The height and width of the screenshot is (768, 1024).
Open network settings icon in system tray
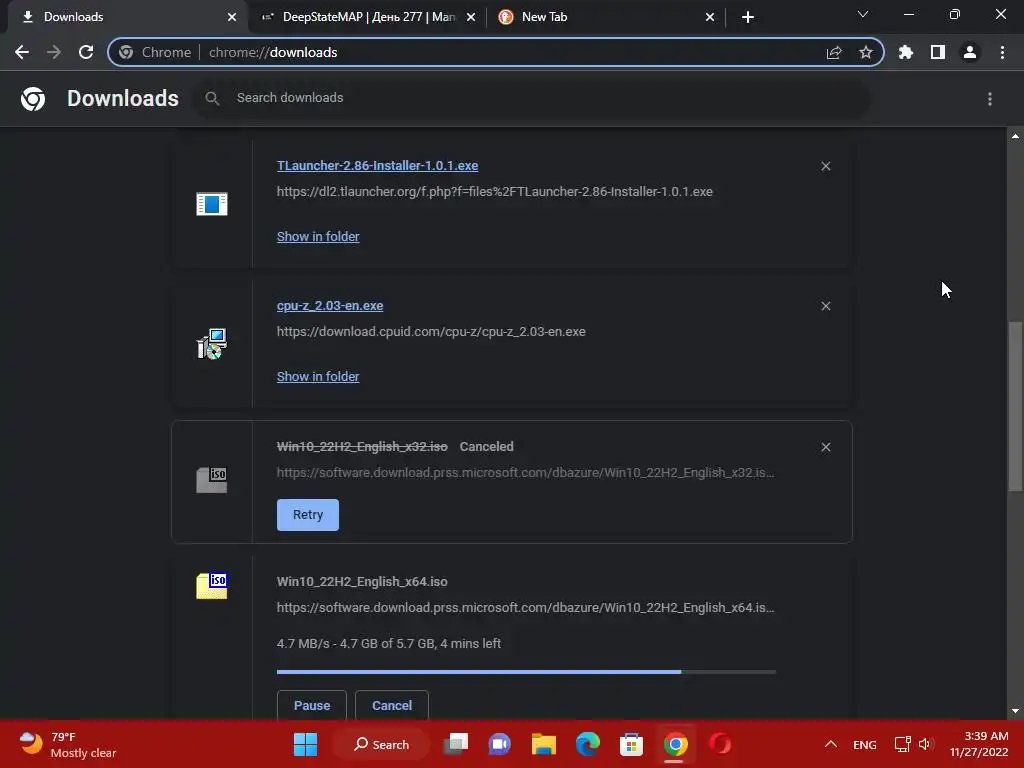coord(903,744)
